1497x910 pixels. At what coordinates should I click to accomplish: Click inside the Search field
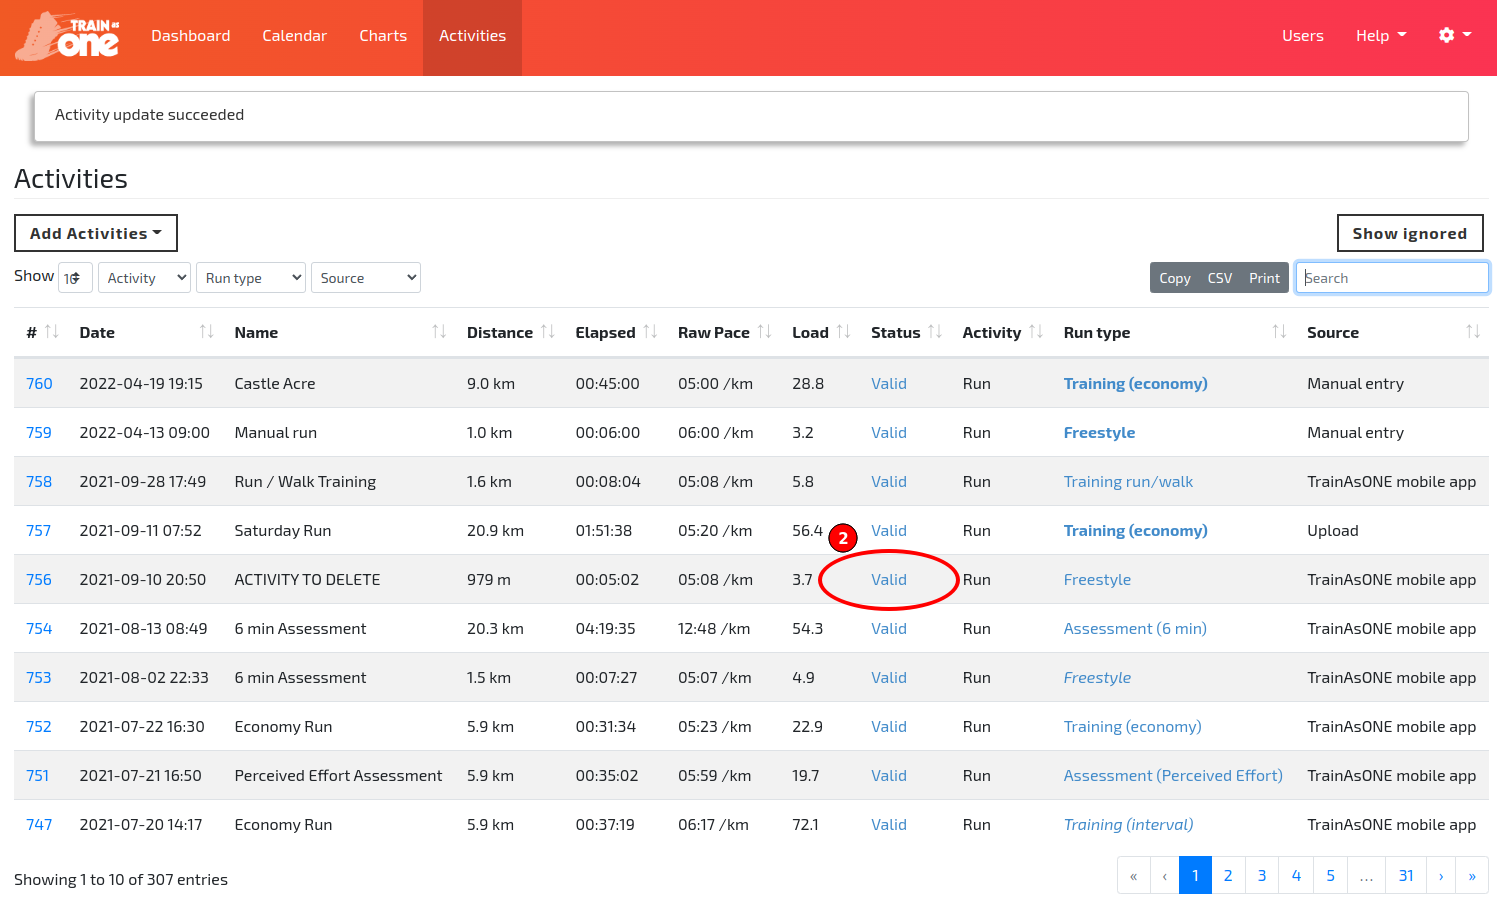point(1391,277)
